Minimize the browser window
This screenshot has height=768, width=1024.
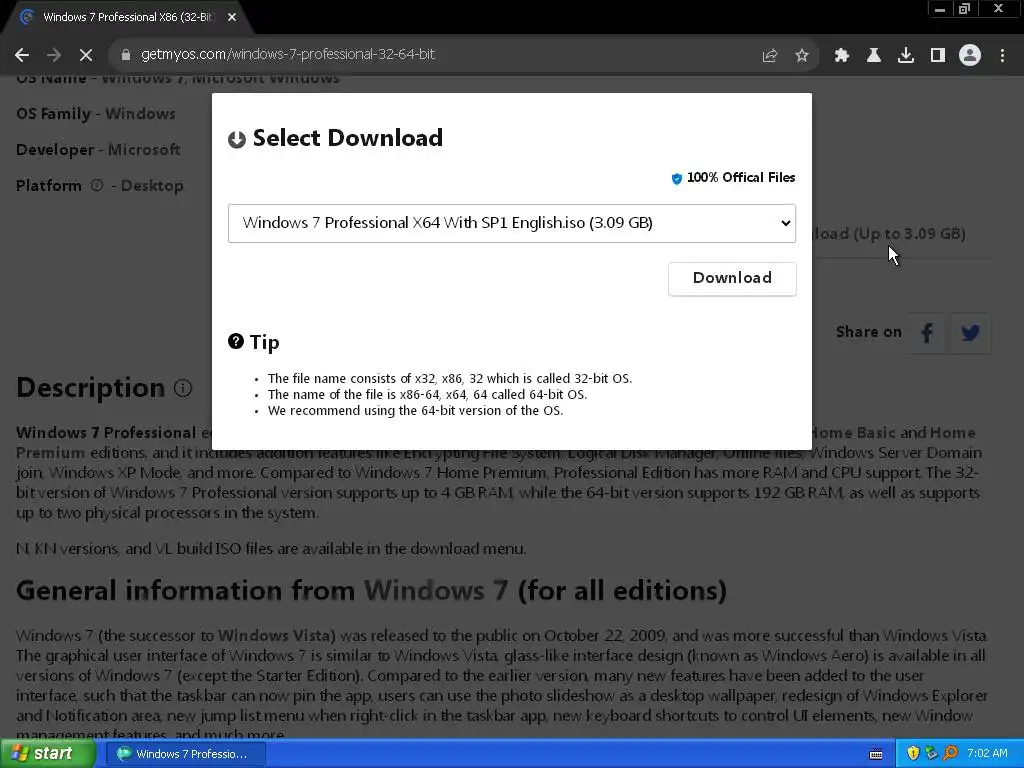coord(939,9)
